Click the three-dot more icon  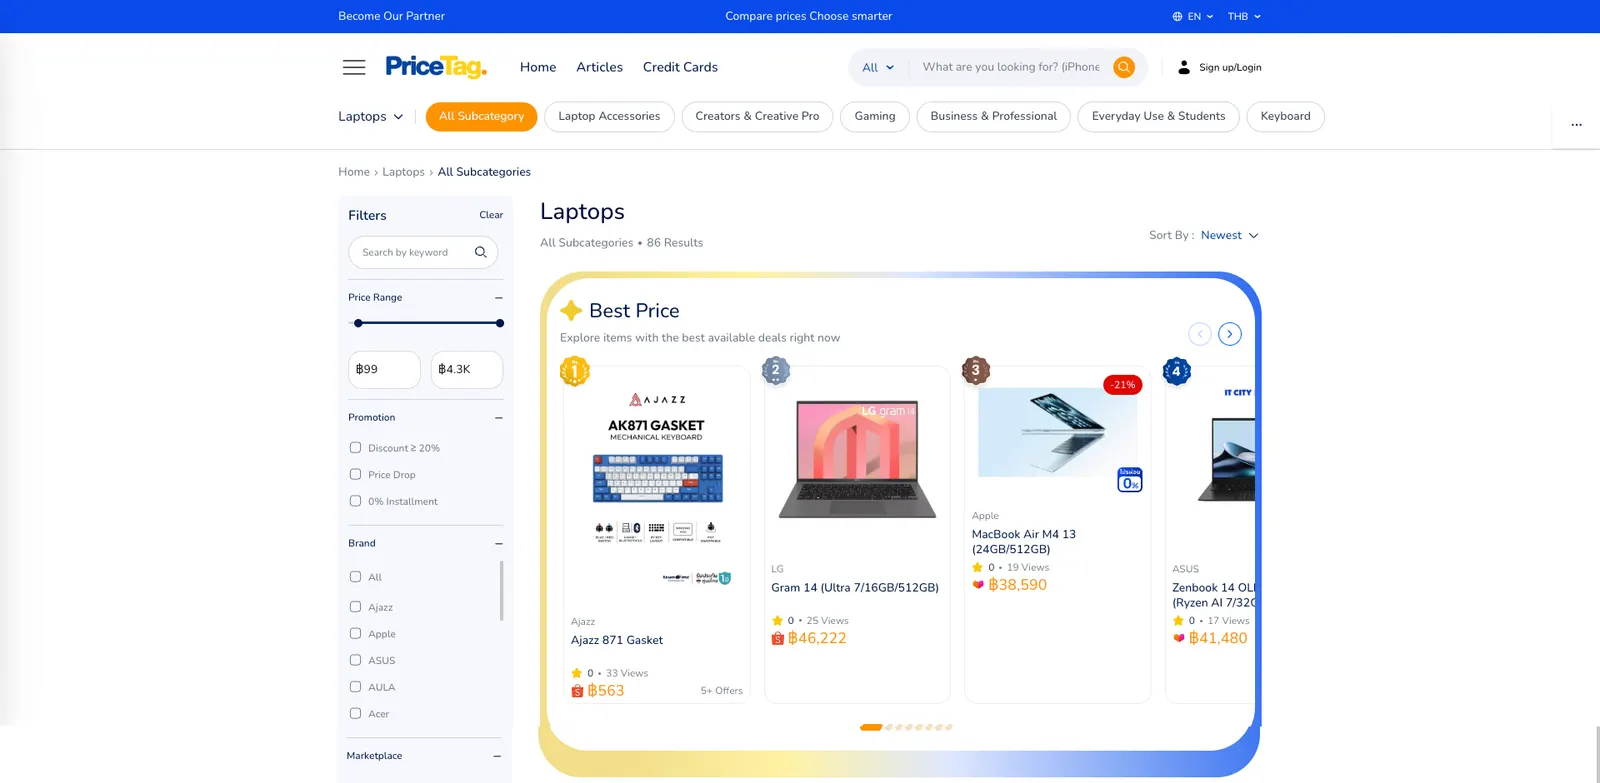coord(1576,125)
